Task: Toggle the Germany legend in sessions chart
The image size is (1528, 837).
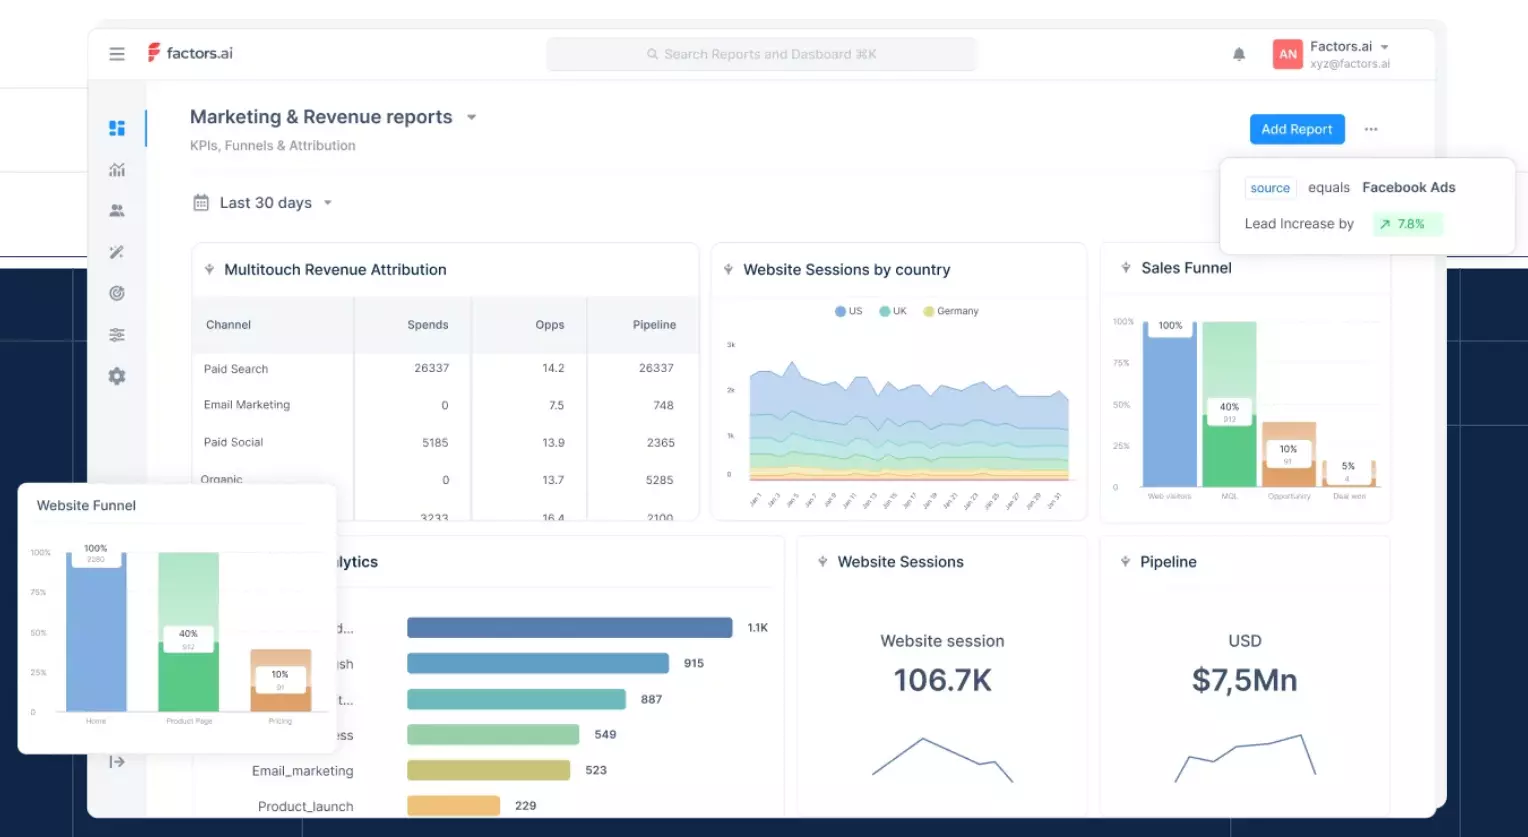Action: coord(950,311)
